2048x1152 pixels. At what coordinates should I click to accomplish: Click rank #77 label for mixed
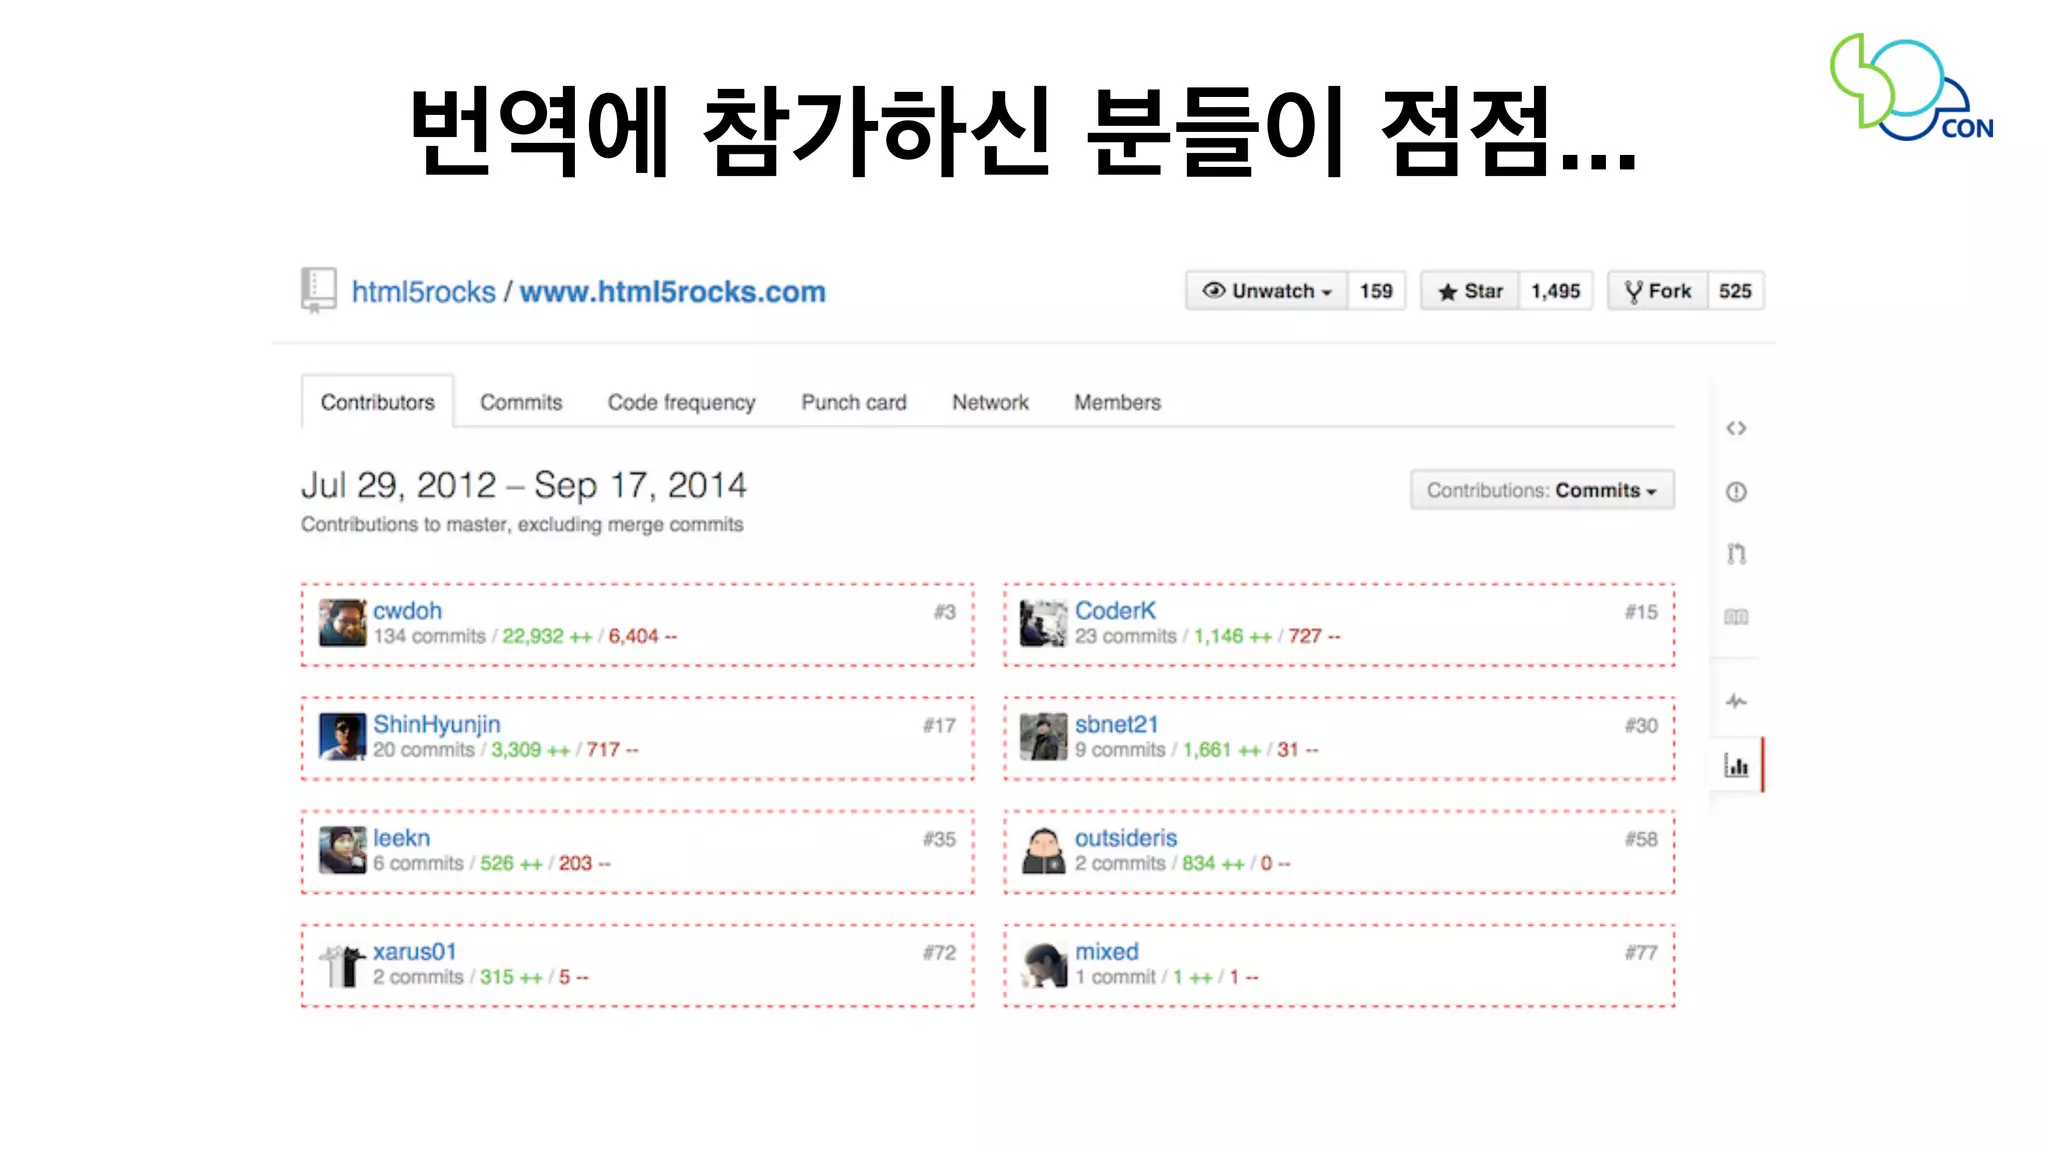1641,953
